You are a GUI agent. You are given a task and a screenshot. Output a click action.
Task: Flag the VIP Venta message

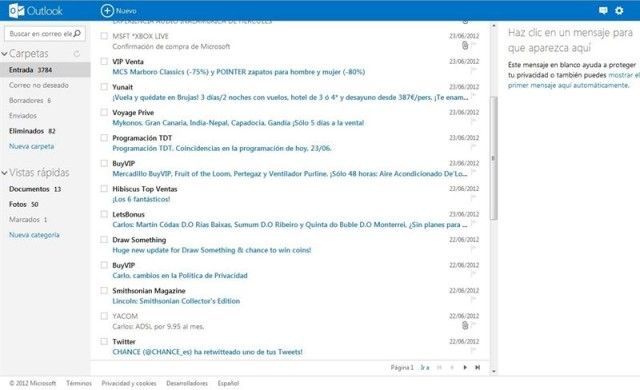click(x=473, y=71)
